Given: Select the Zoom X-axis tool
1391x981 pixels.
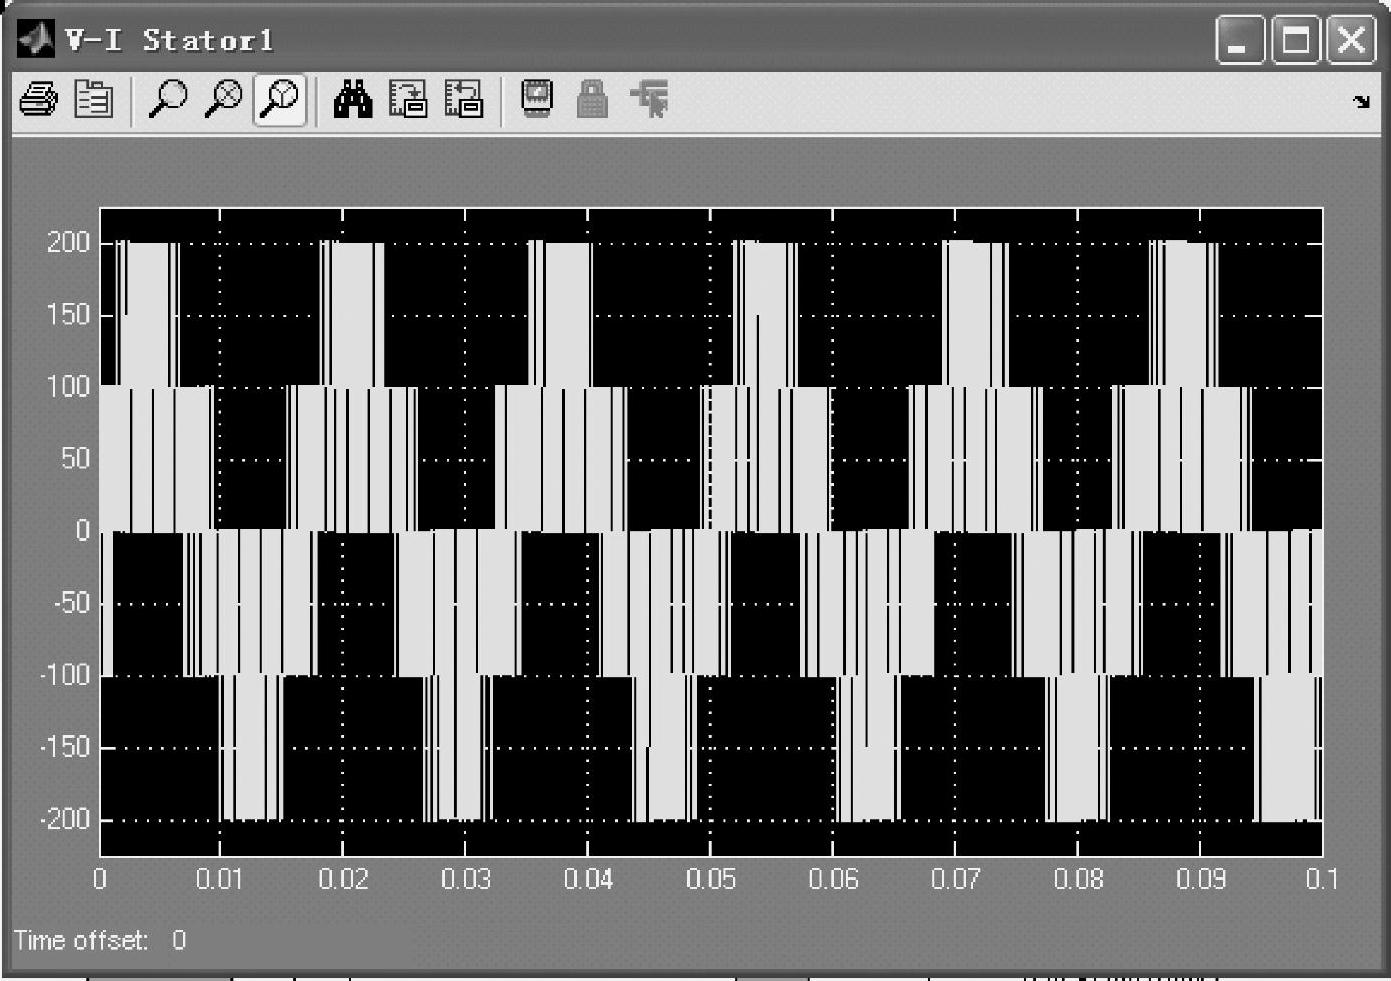Looking at the screenshot, I should point(223,100).
